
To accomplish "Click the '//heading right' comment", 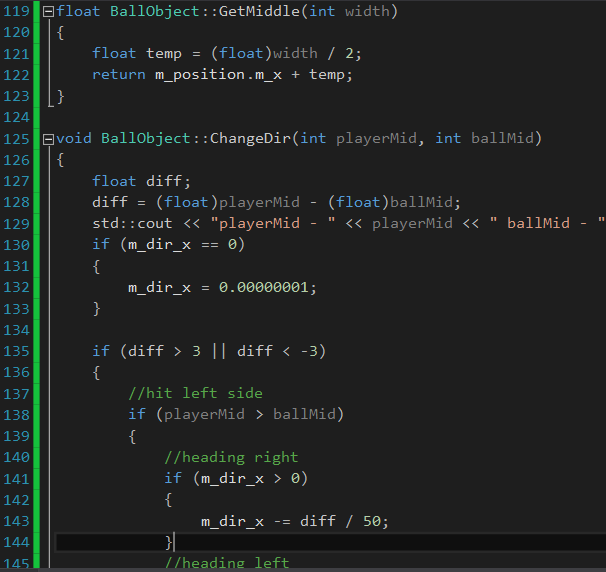I will [x=231, y=457].
